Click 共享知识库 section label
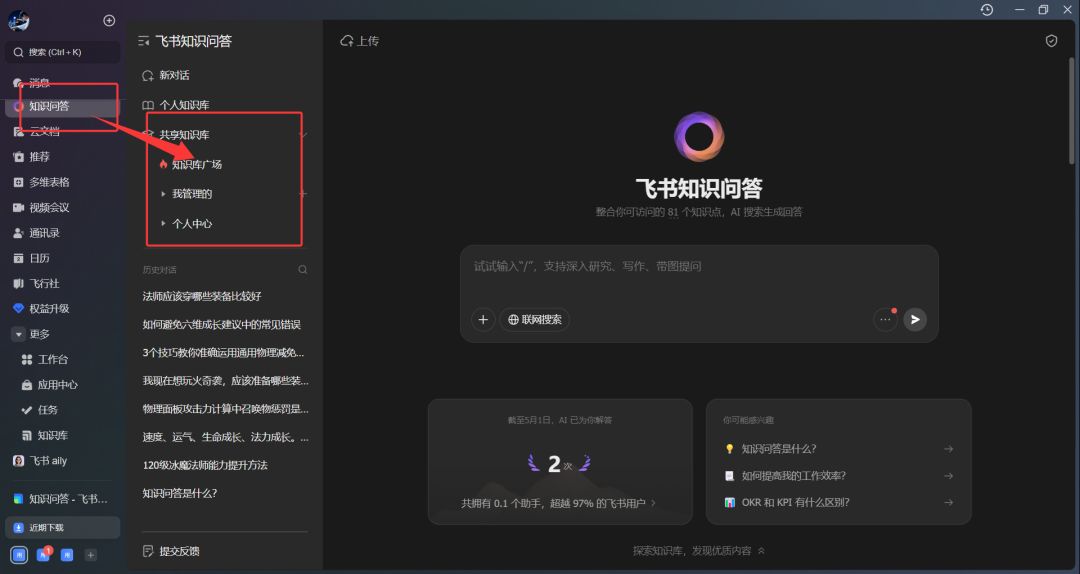1080x574 pixels. [x=185, y=135]
